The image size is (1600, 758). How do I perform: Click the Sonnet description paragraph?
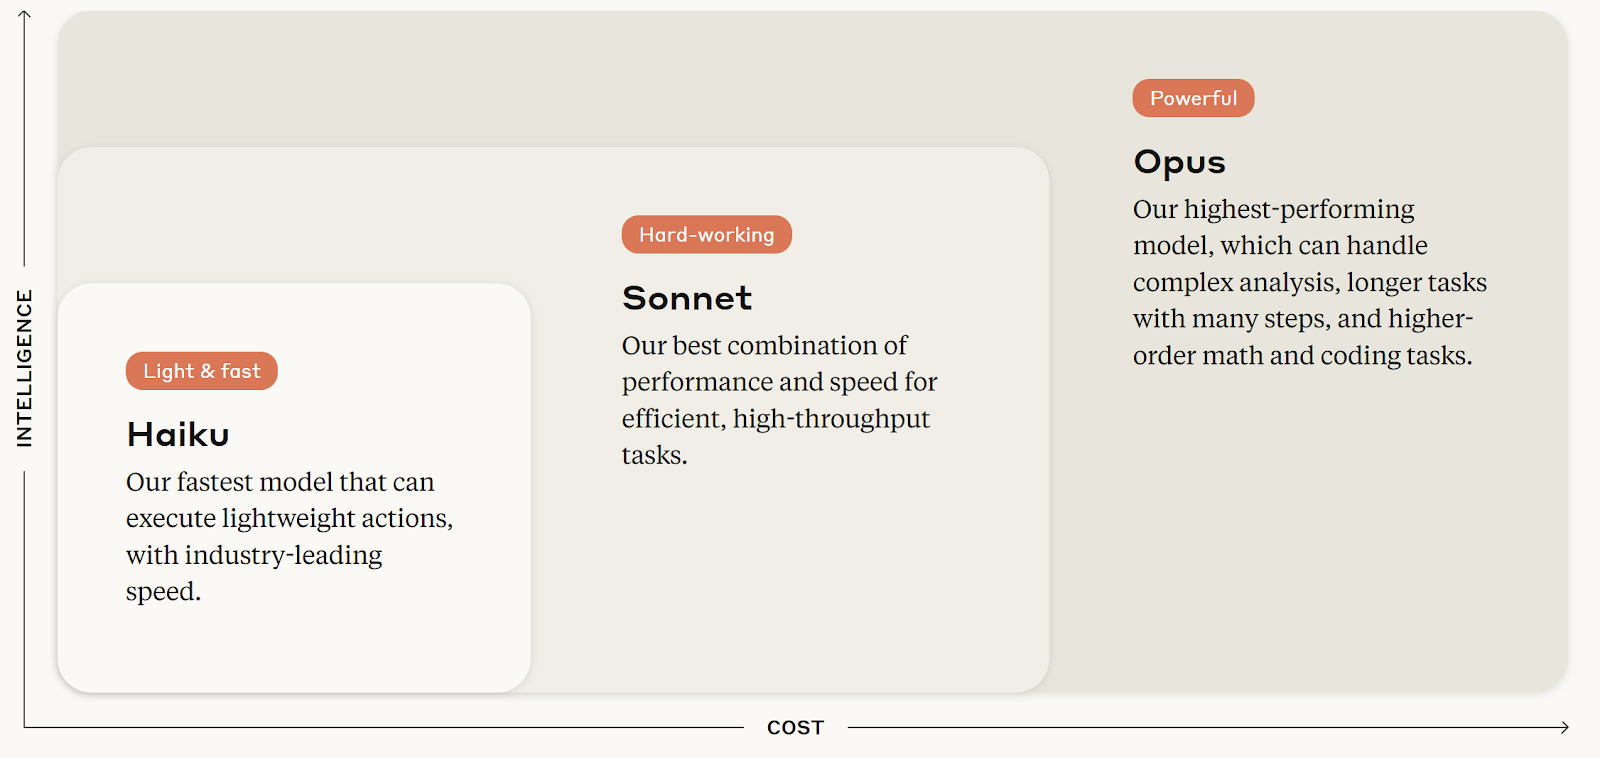pyautogui.click(x=780, y=400)
